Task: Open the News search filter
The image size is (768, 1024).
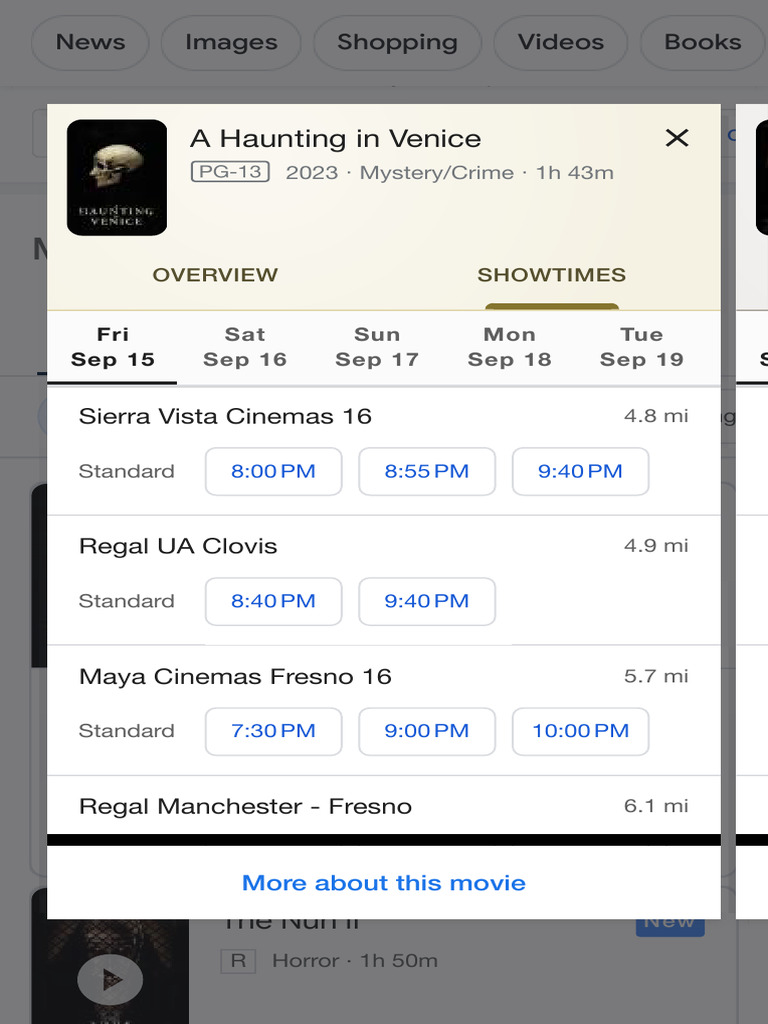Action: (90, 43)
